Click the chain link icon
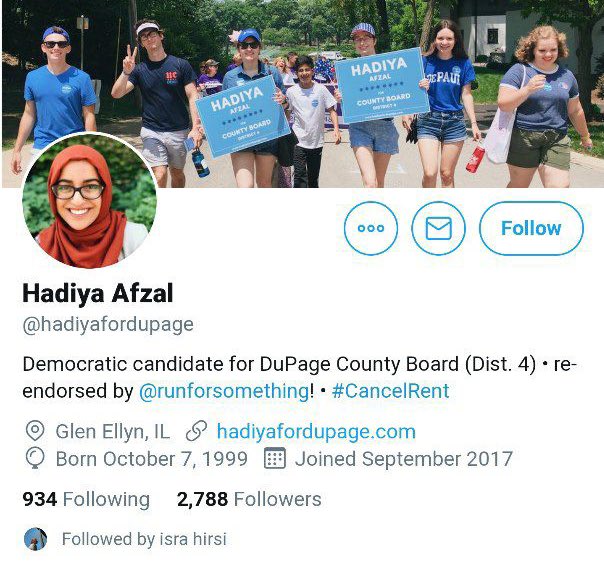 point(196,431)
